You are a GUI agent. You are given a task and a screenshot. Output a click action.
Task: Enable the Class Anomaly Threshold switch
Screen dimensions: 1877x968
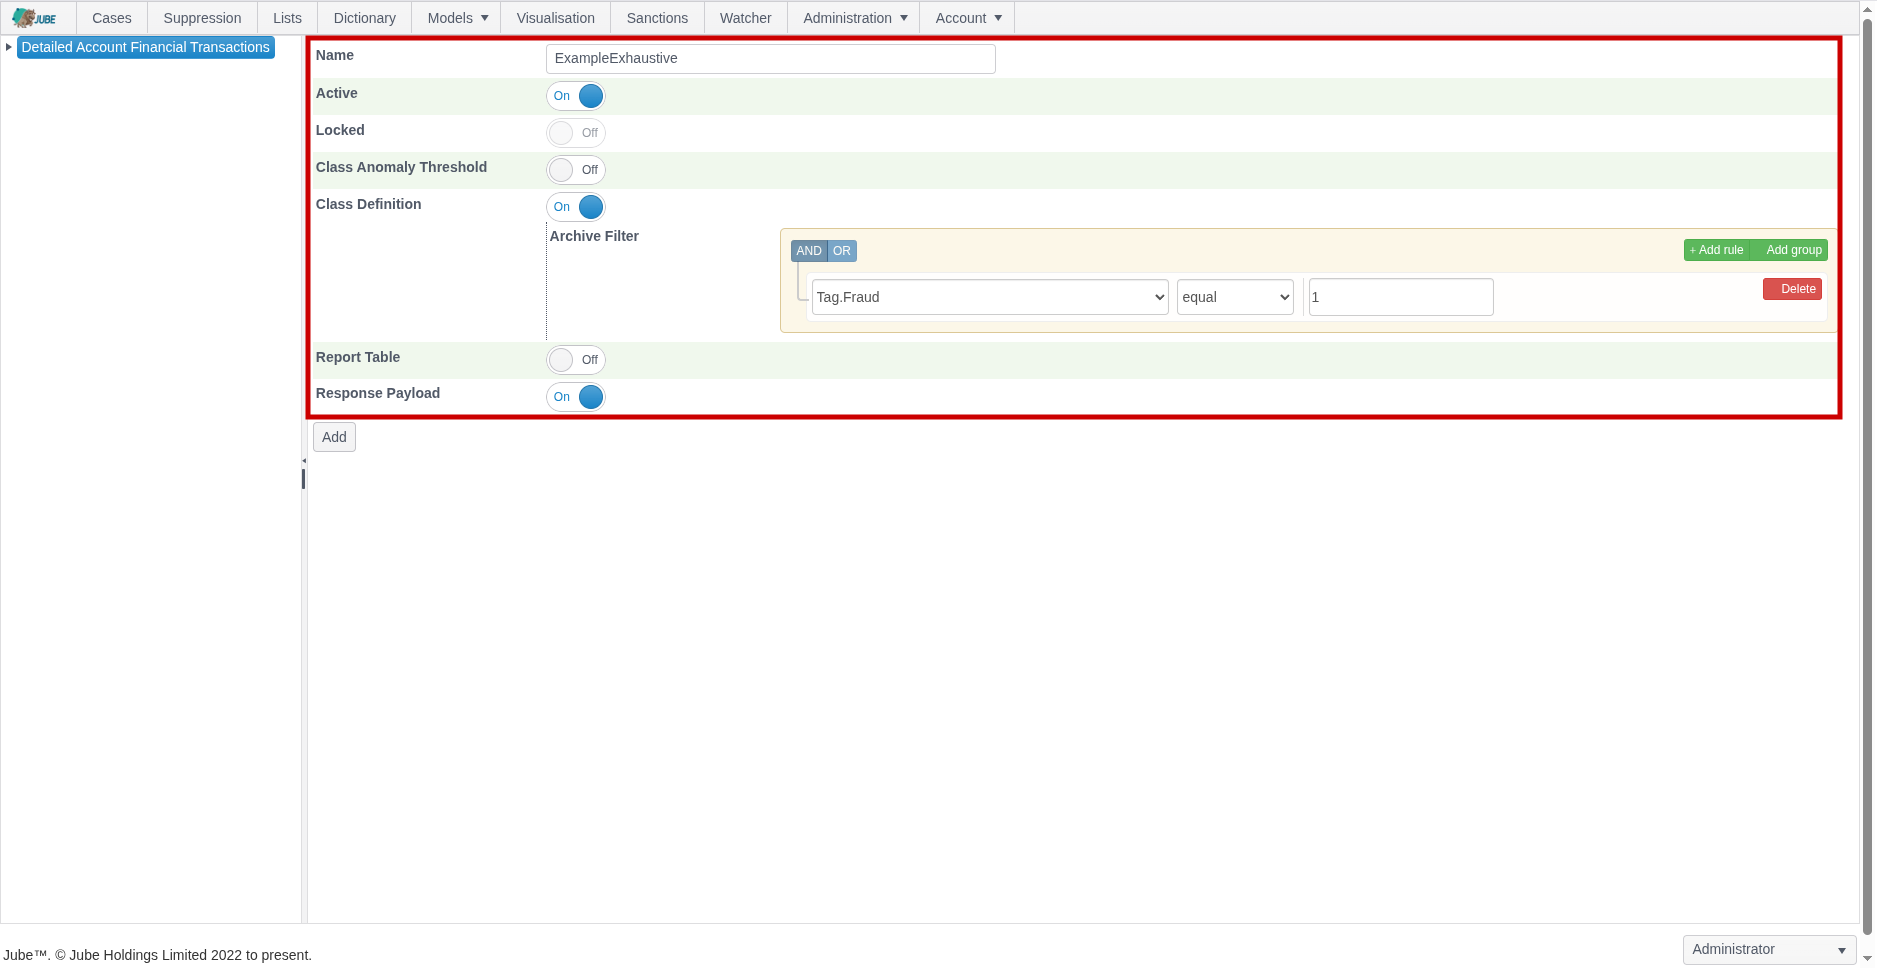576,170
